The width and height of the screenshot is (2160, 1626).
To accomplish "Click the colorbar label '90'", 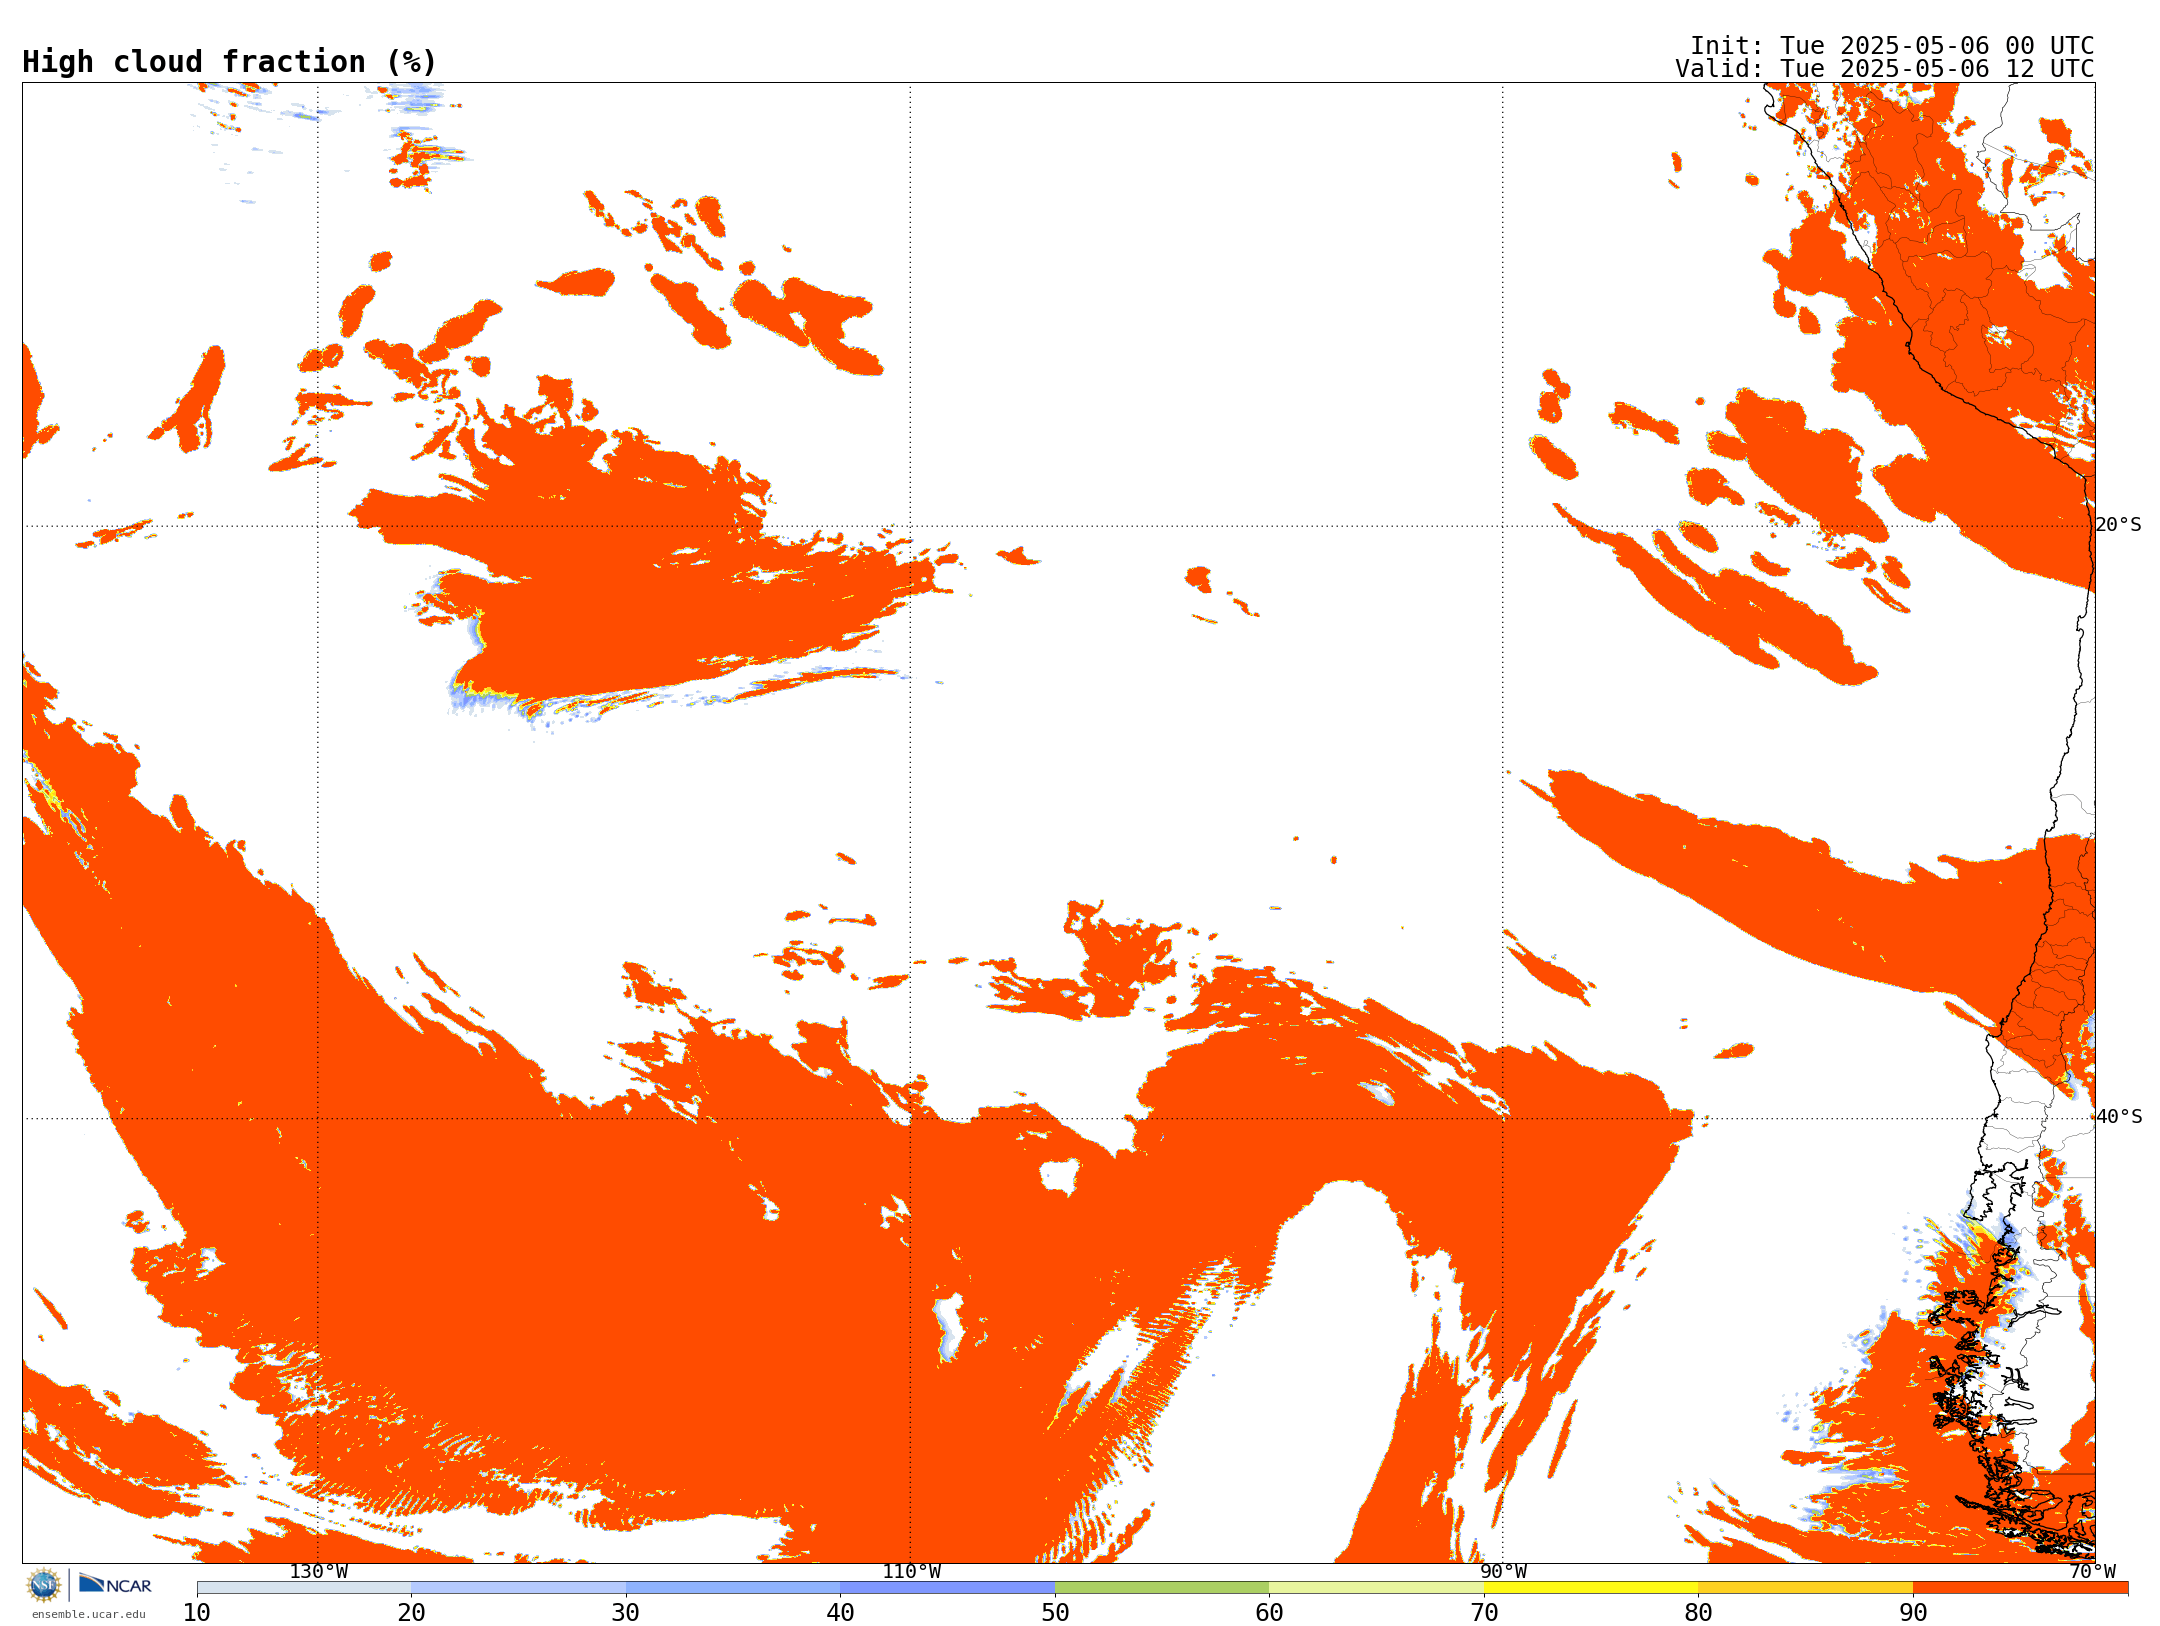I will (x=1913, y=1613).
